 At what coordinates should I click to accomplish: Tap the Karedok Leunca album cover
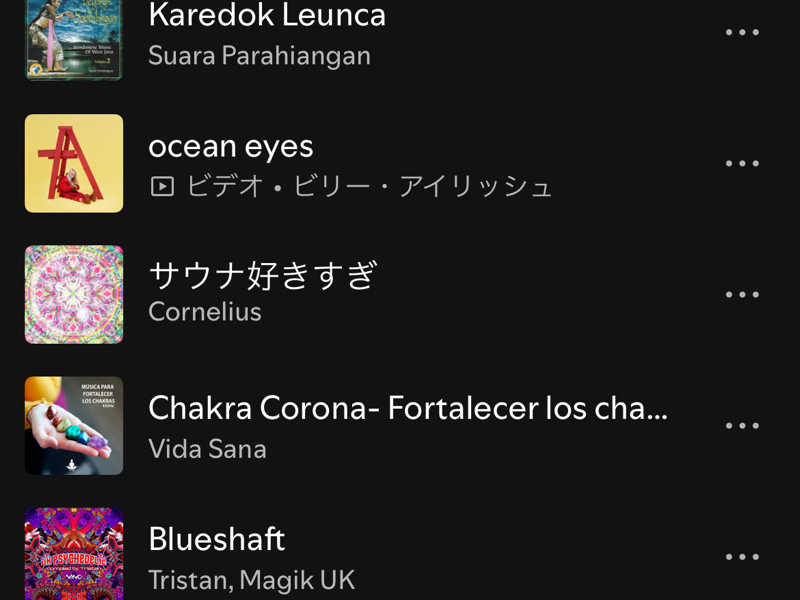[x=74, y=38]
